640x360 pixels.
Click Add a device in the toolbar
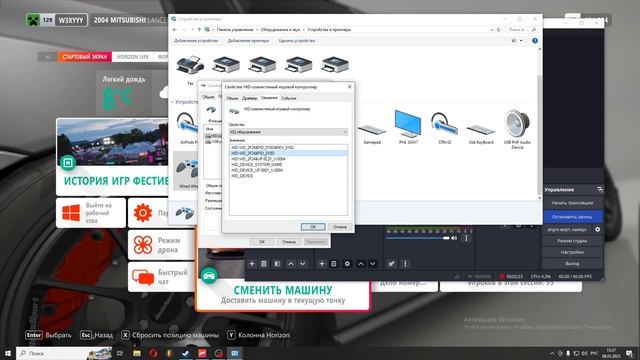click(196, 41)
